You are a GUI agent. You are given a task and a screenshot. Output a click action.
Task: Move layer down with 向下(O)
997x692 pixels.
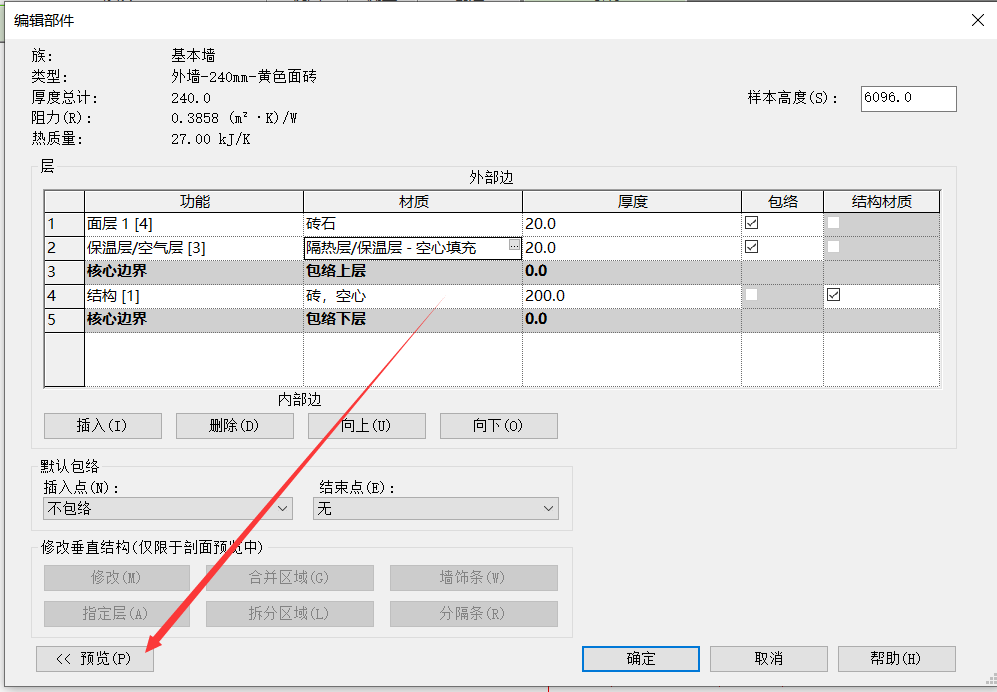tap(498, 426)
